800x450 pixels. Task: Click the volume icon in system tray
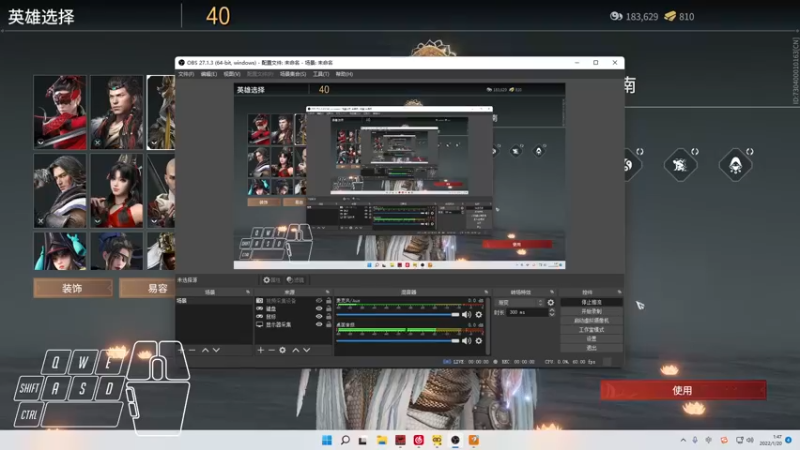click(x=750, y=440)
